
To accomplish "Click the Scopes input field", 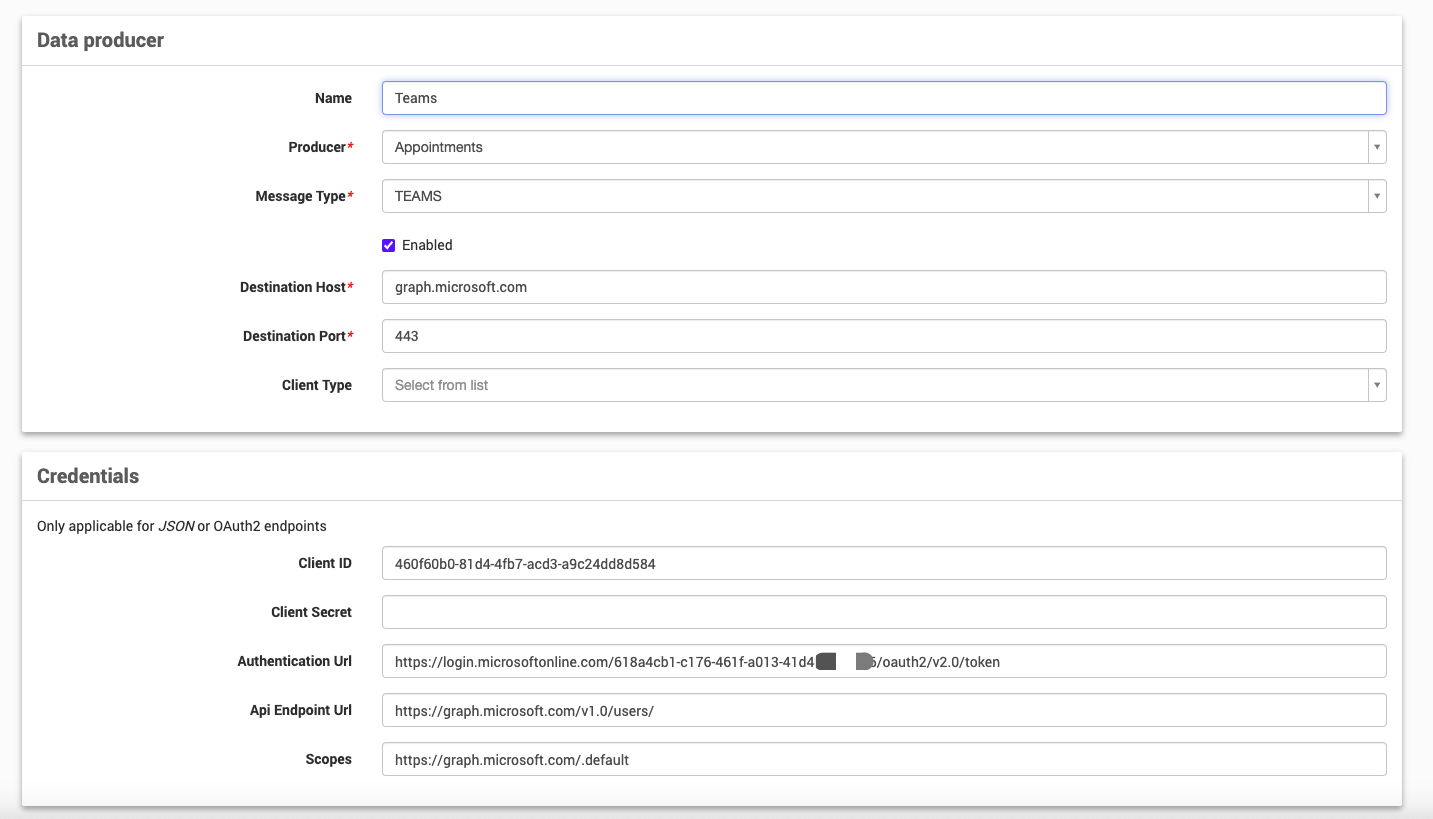I will click(883, 759).
